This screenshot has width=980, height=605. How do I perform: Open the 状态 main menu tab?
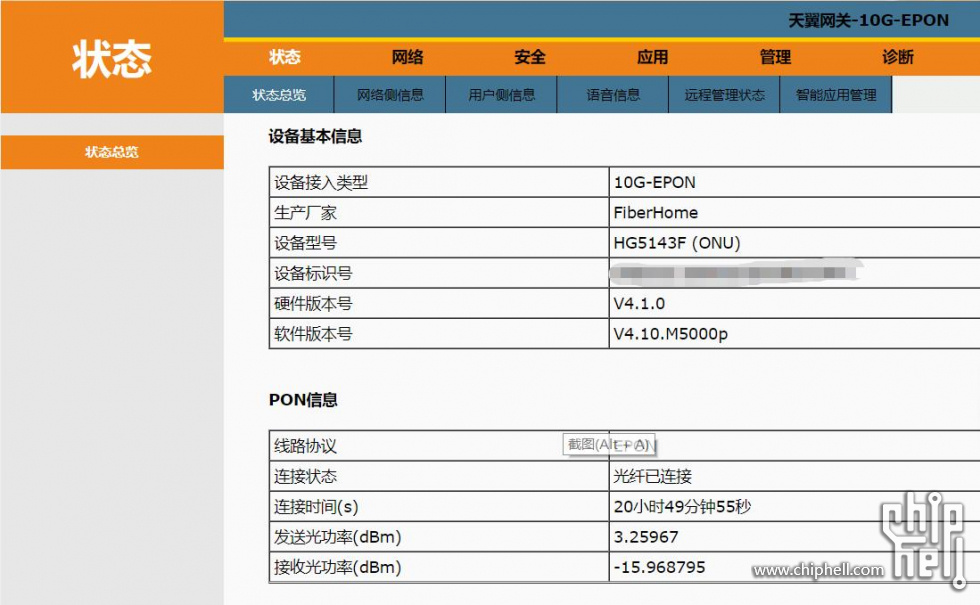(284, 58)
